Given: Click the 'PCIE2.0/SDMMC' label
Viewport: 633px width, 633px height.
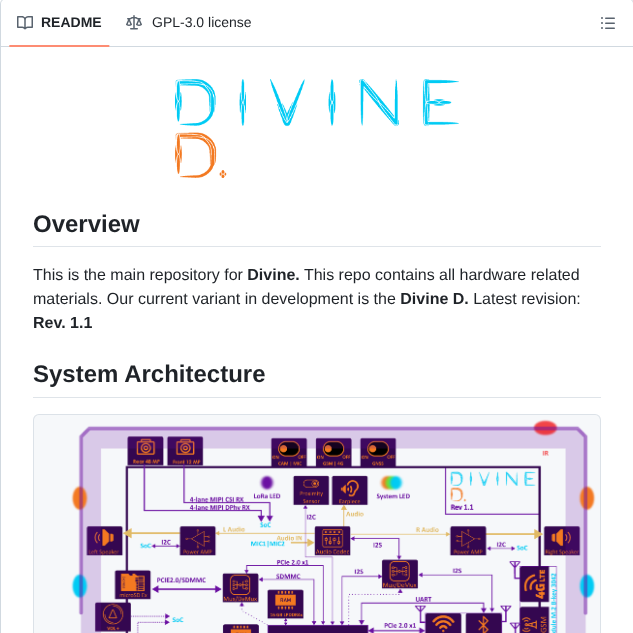Looking at the screenshot, I should tap(181, 580).
